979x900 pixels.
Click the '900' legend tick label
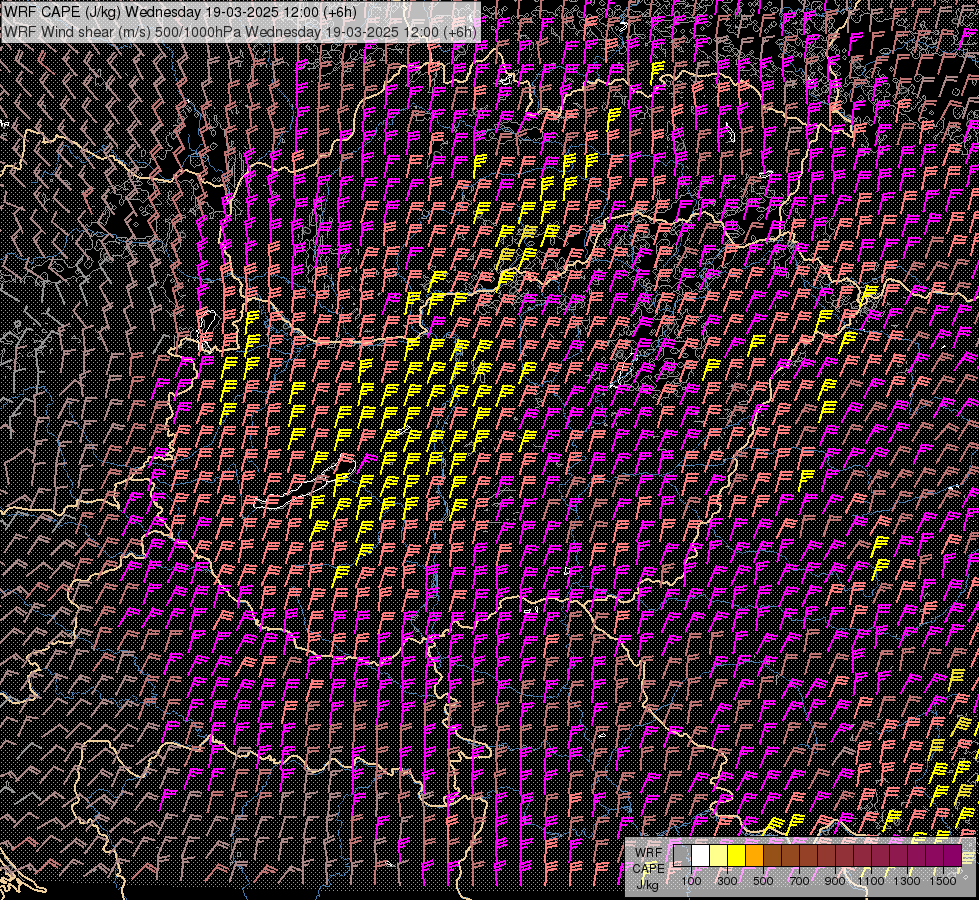pos(835,881)
